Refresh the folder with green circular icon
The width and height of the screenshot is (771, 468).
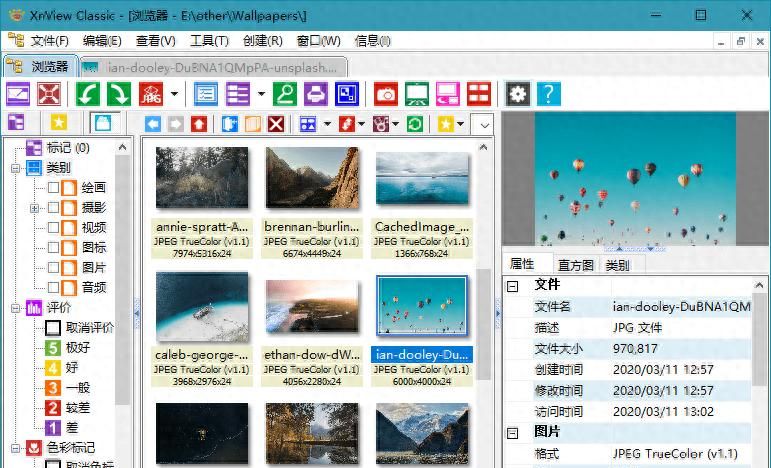pos(415,124)
